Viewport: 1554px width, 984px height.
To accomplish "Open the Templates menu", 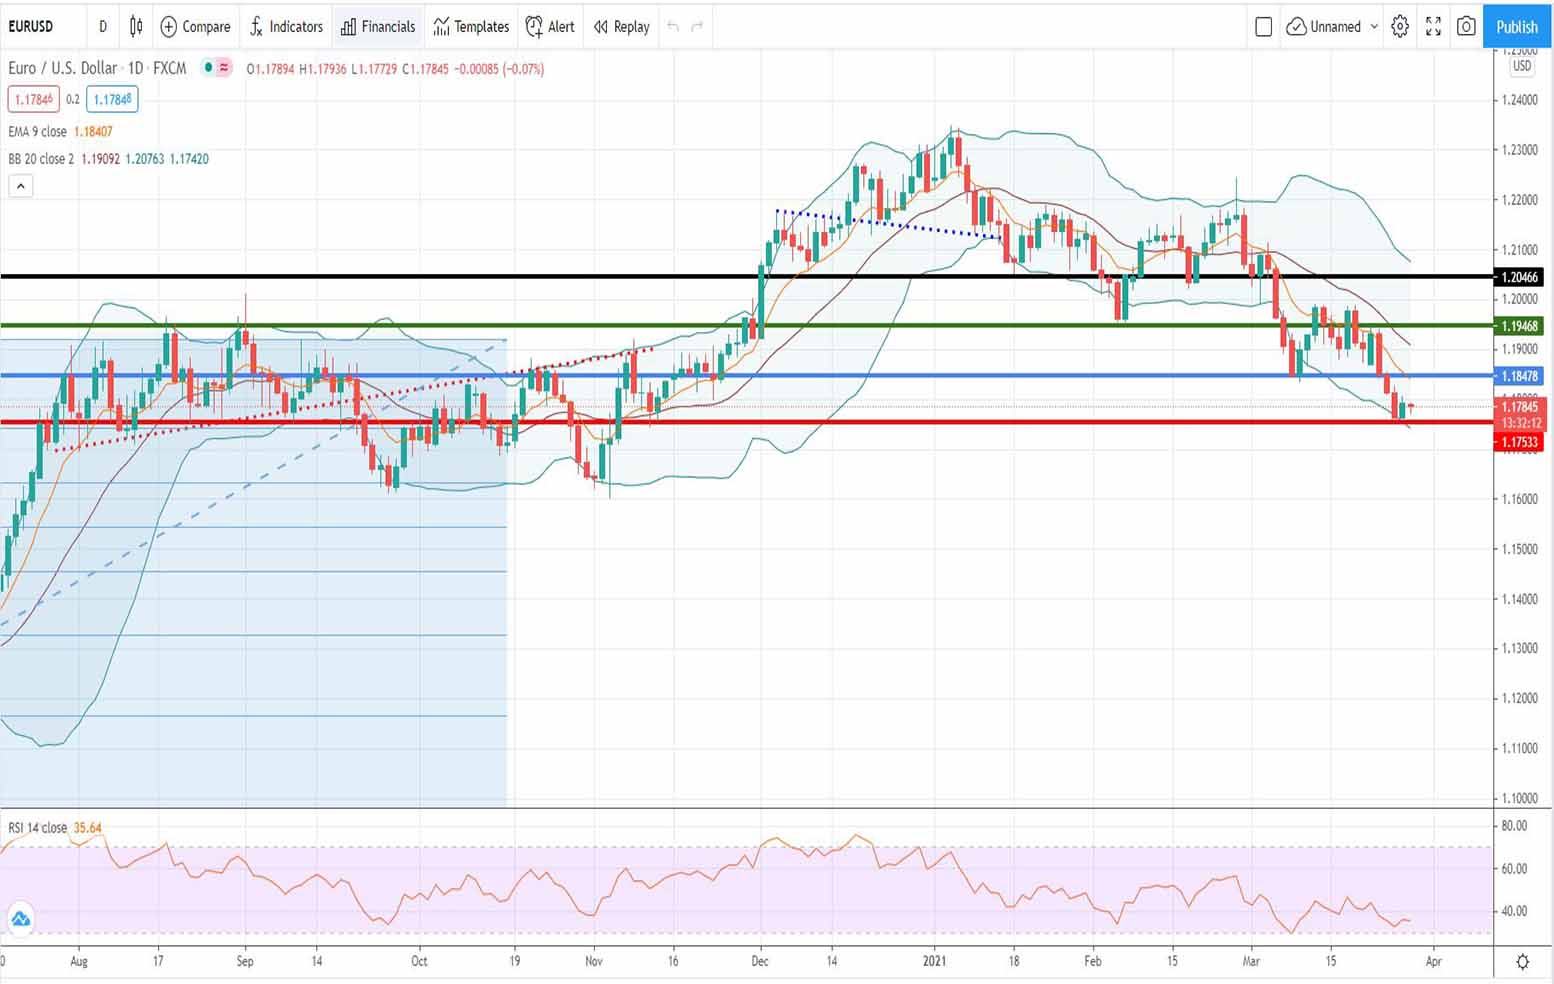I will click(471, 27).
